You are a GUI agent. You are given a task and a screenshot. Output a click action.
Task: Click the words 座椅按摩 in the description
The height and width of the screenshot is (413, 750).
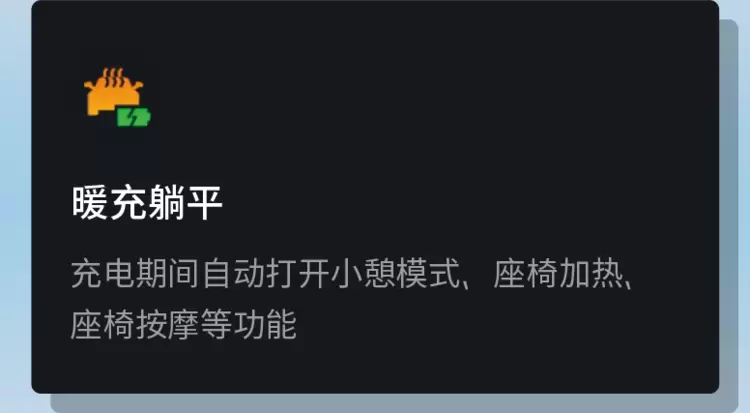(x=135, y=324)
